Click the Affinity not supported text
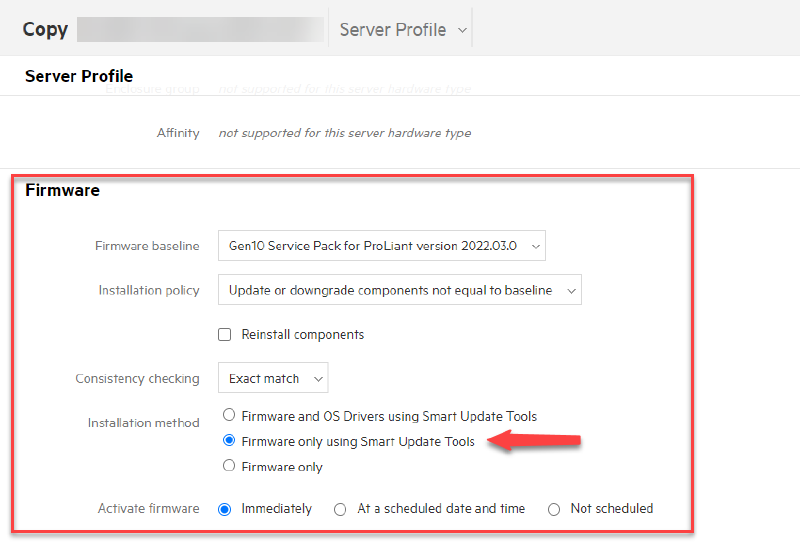The image size is (800, 542). pos(344,133)
